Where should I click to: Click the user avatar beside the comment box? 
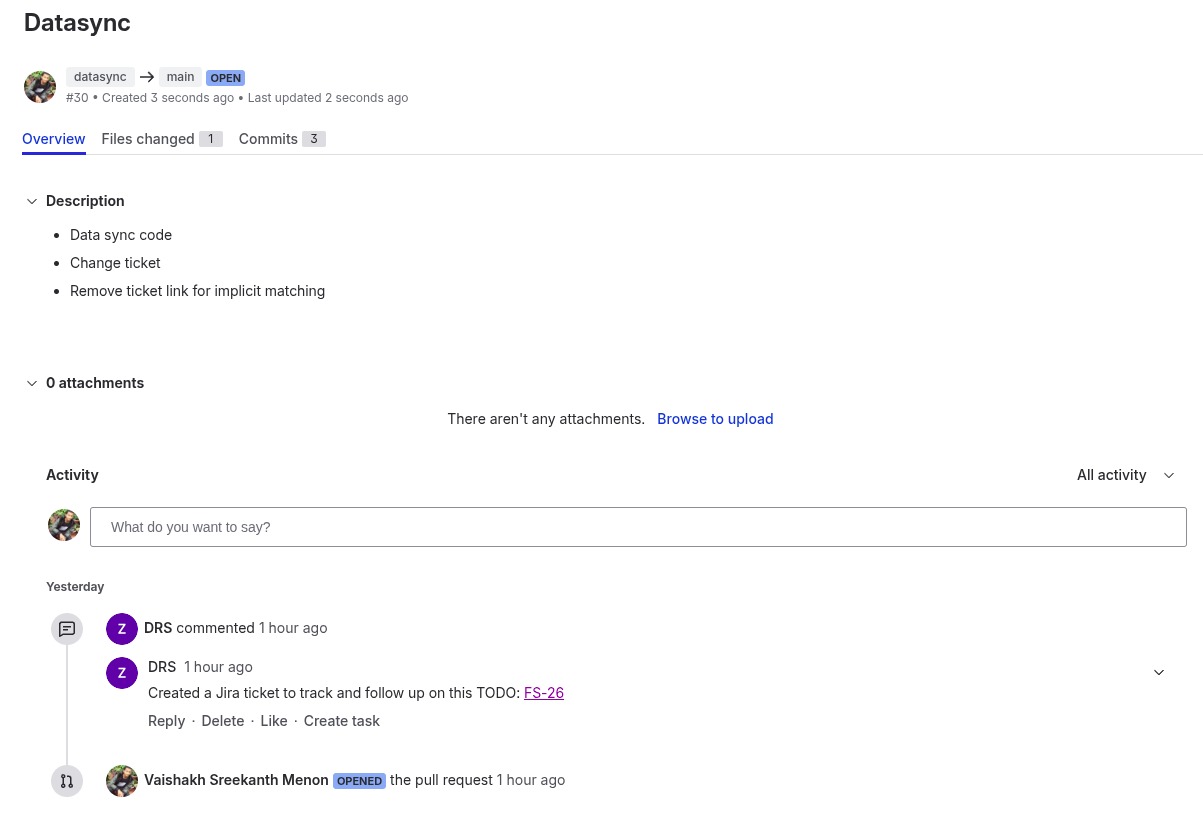tap(64, 525)
